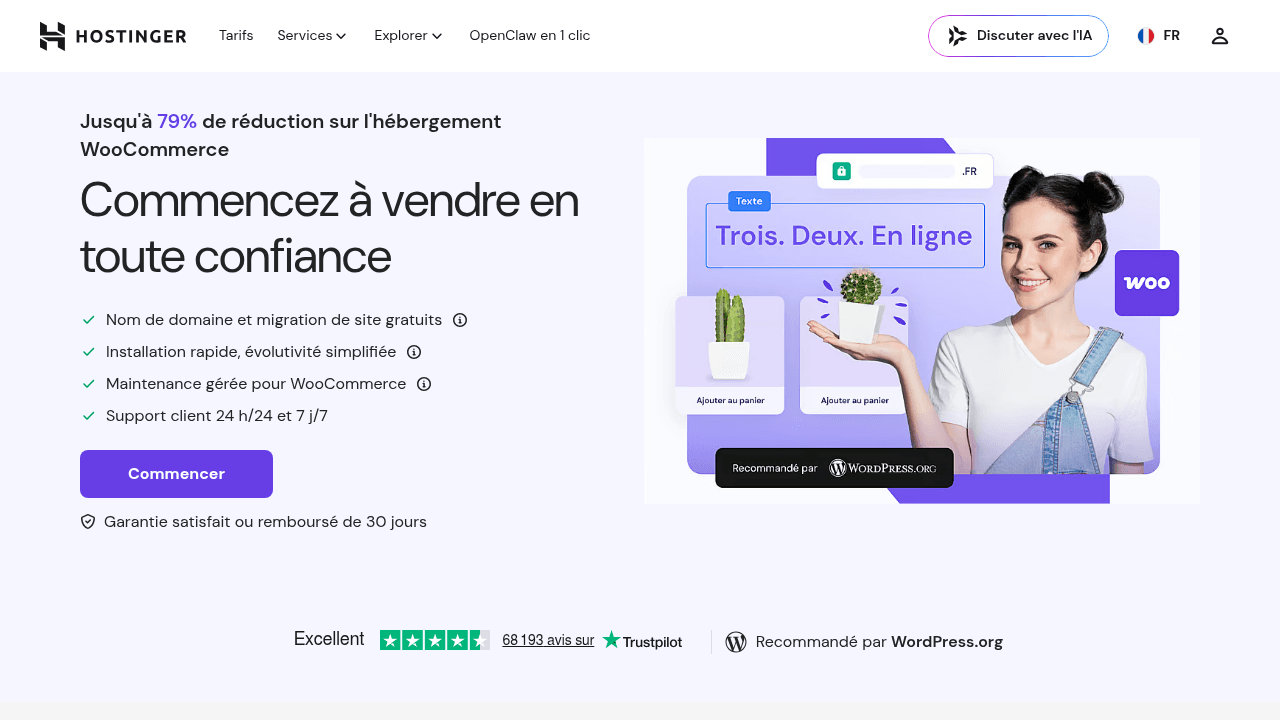Click the left Ajouter au panier card
This screenshot has height=720, width=1280.
tap(730, 355)
